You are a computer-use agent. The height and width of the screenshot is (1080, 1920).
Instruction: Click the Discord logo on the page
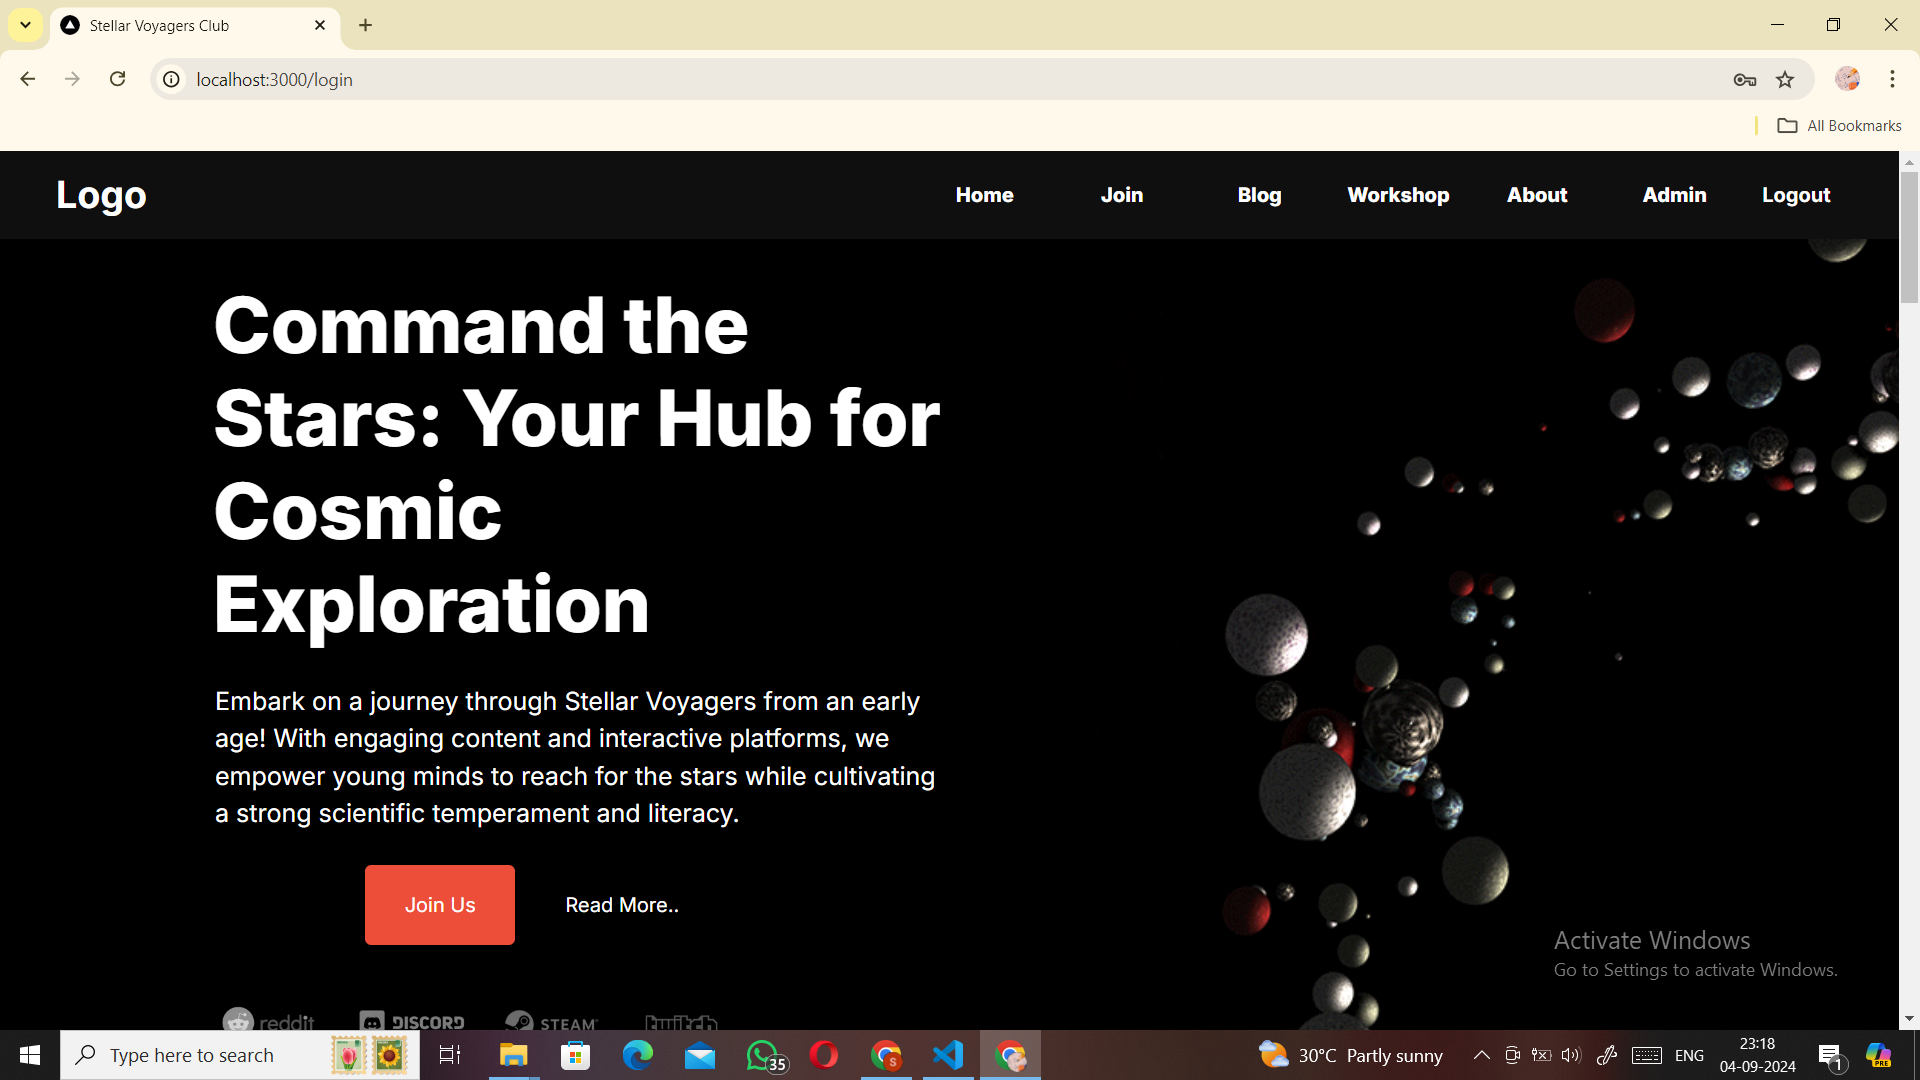(412, 1022)
